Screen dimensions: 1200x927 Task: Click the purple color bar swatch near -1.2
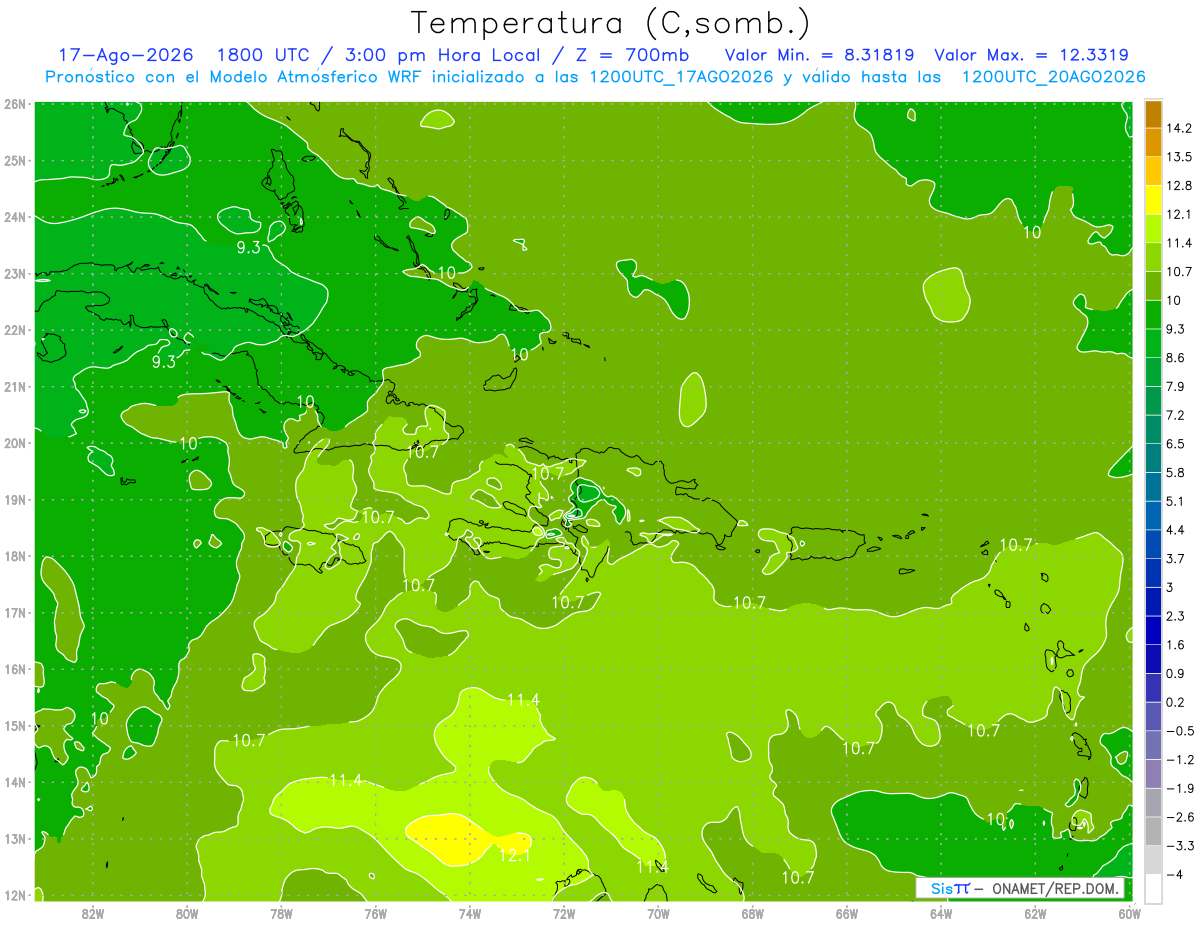[1153, 773]
